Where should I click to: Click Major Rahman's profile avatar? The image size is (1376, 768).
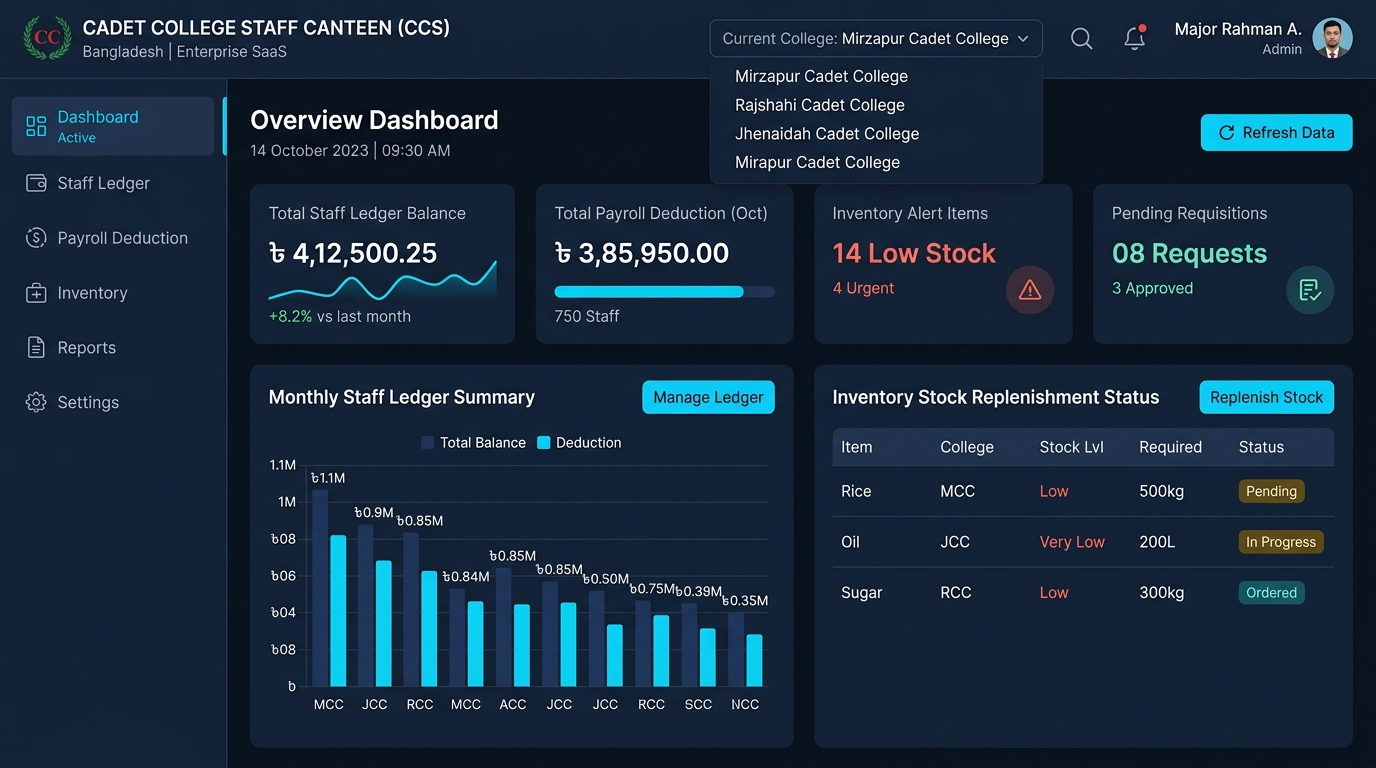tap(1332, 38)
